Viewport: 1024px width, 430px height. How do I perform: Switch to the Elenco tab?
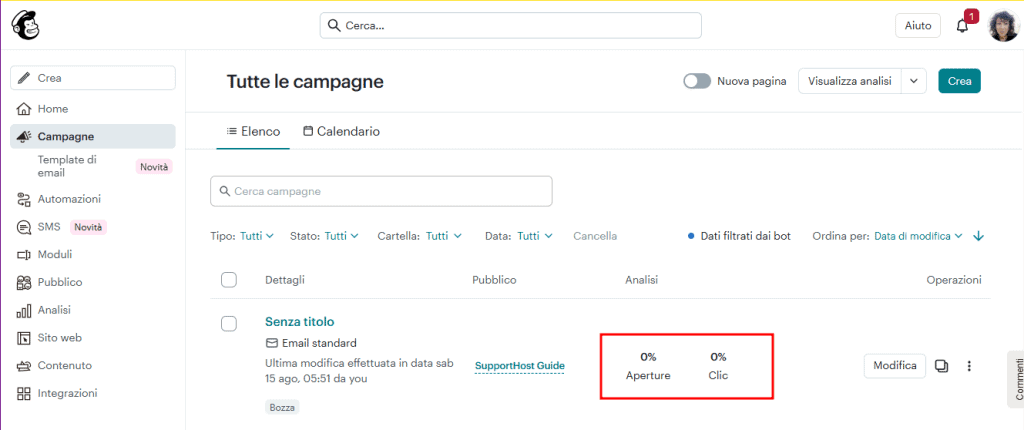[253, 131]
